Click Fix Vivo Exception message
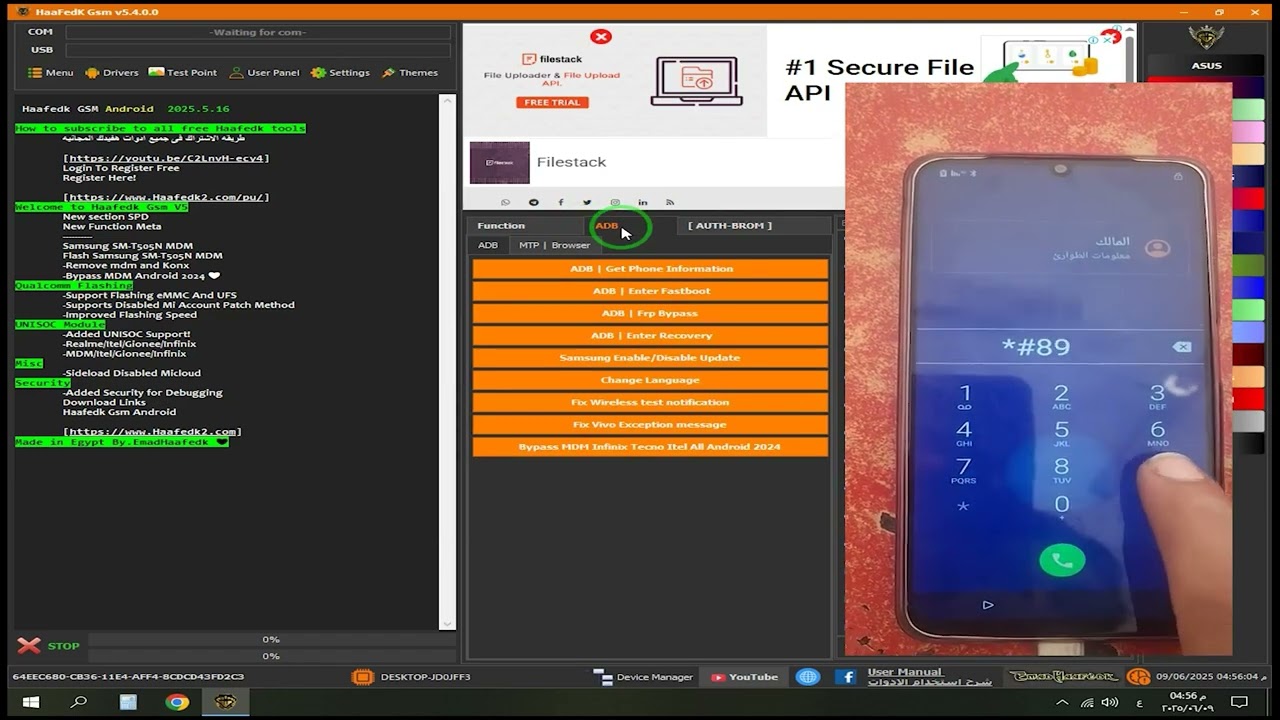The height and width of the screenshot is (720, 1280). pos(650,425)
